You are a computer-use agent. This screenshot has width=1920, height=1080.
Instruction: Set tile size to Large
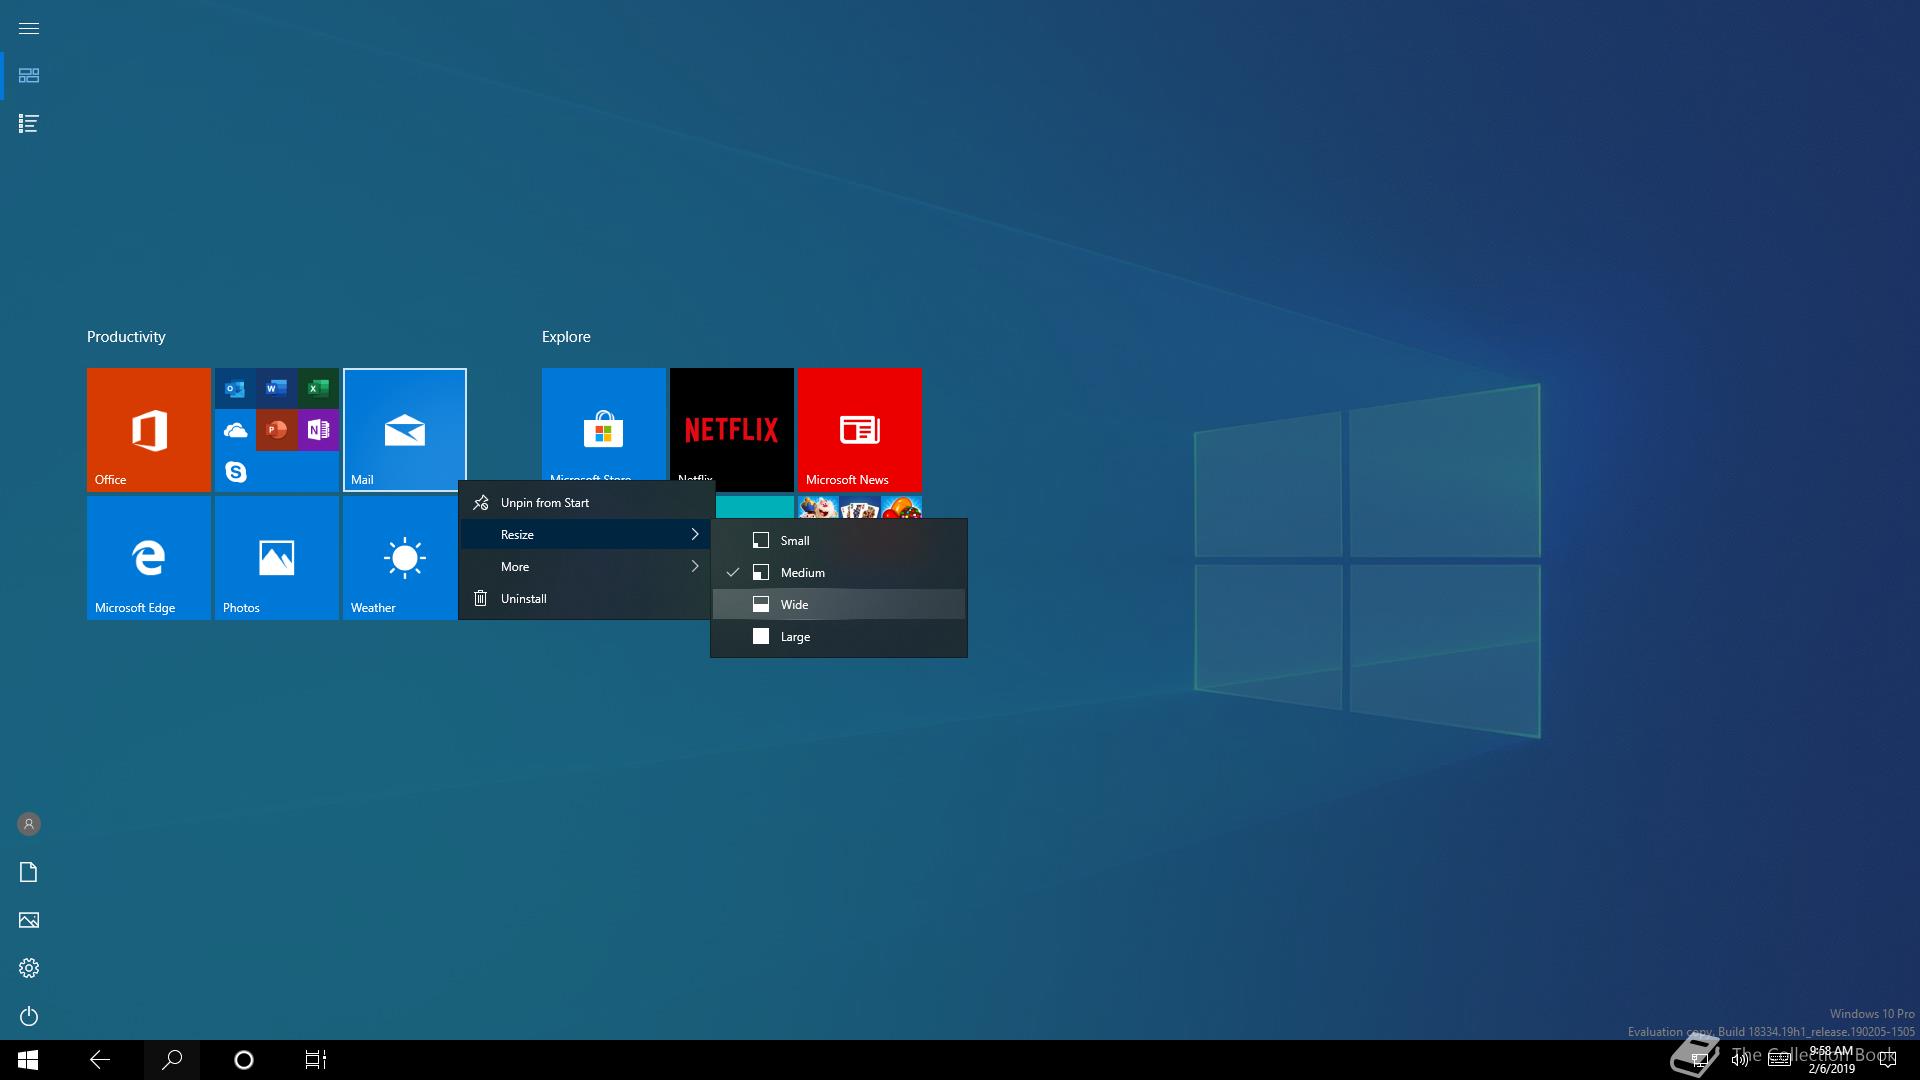(x=839, y=637)
